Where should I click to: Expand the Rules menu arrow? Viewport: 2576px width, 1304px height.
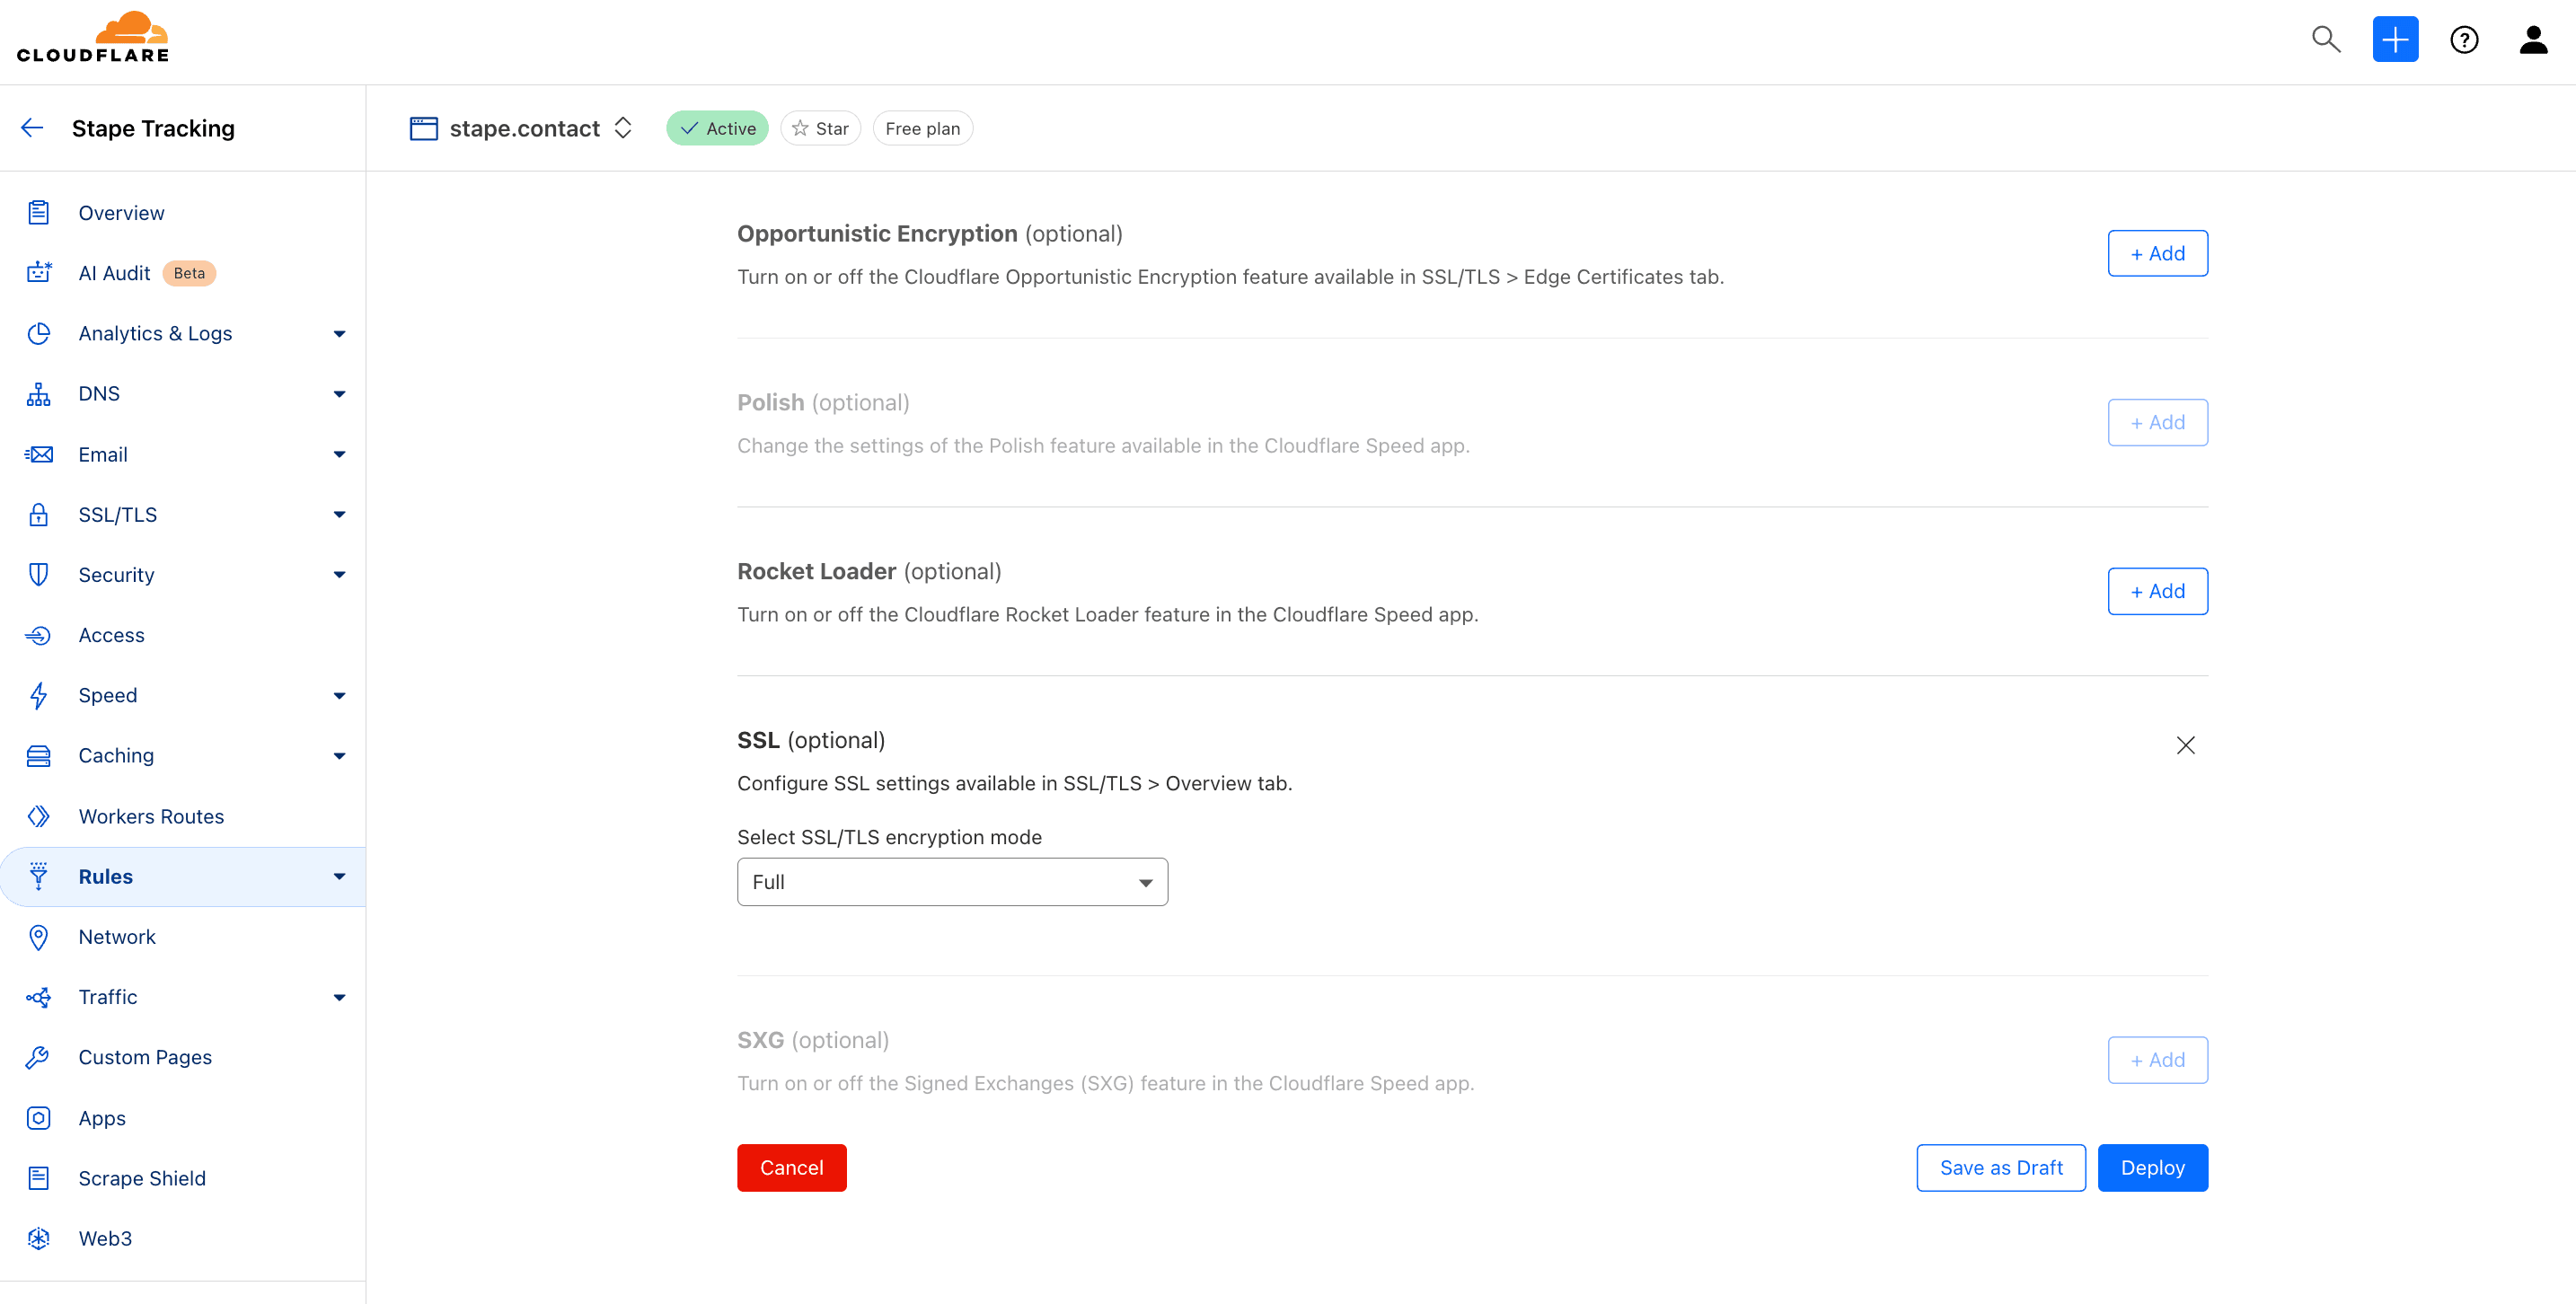[x=340, y=877]
